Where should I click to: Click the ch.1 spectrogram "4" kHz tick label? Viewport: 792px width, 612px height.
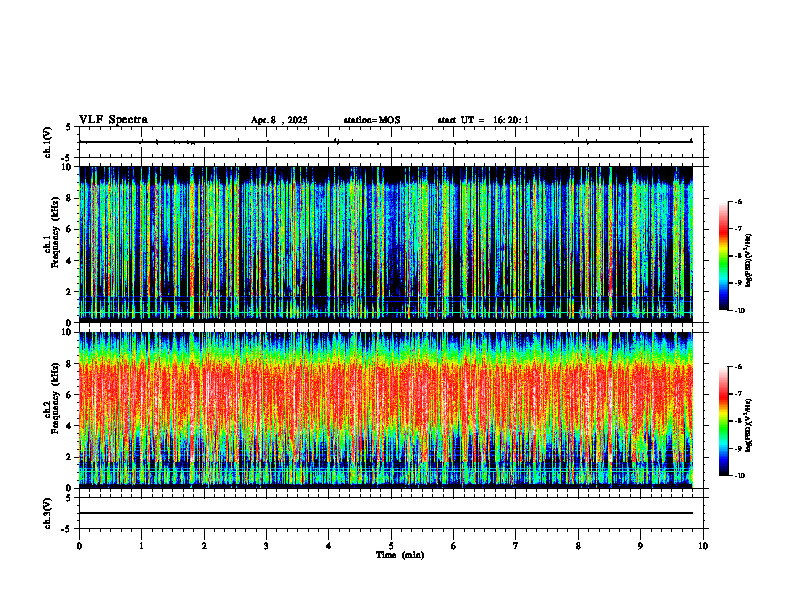tap(70, 261)
